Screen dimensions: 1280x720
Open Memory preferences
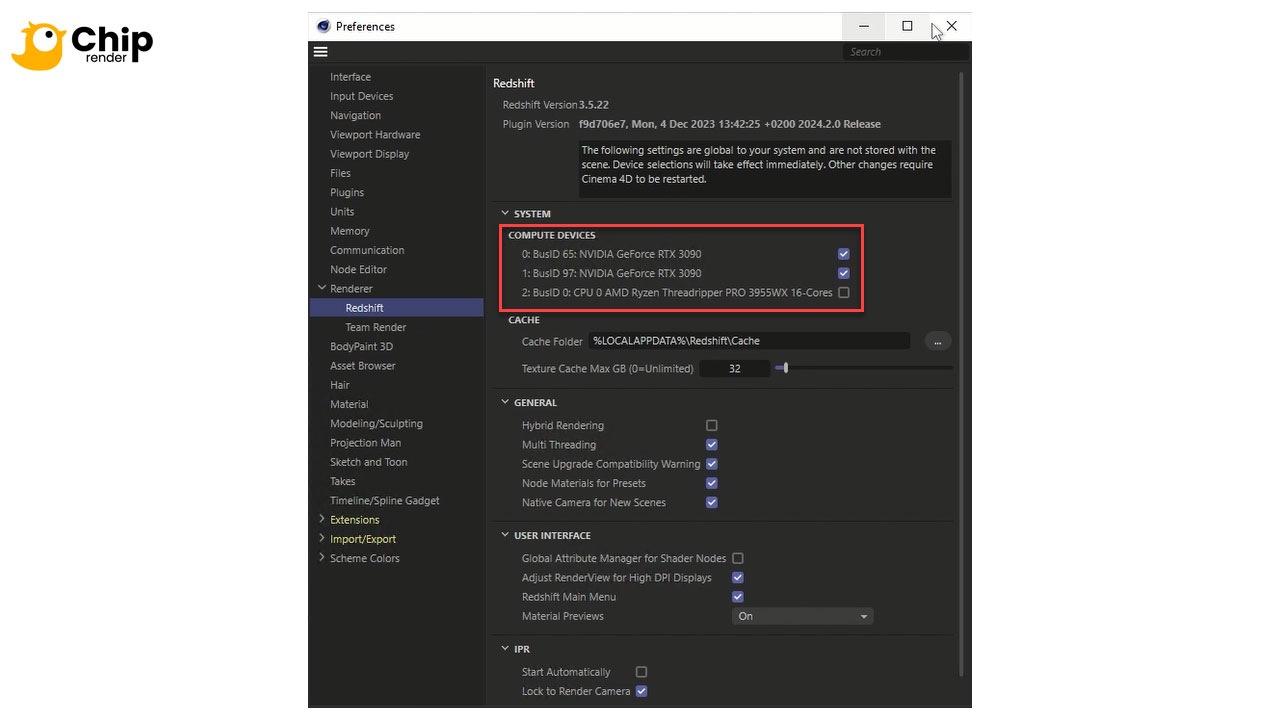click(350, 231)
